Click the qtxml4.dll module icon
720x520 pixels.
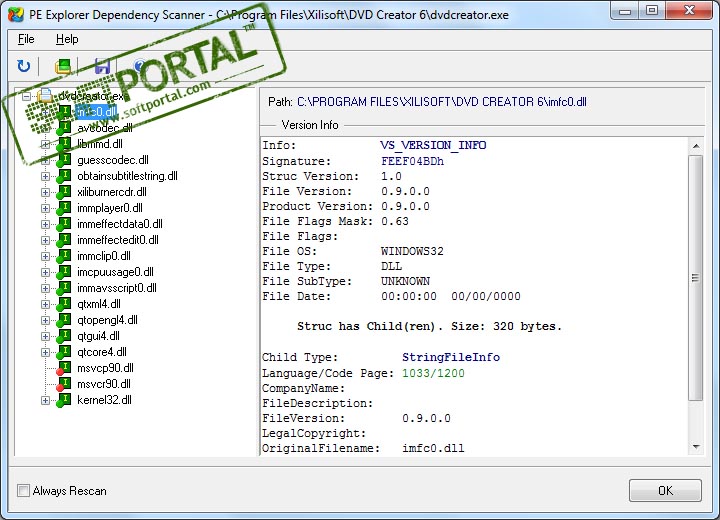click(x=63, y=305)
